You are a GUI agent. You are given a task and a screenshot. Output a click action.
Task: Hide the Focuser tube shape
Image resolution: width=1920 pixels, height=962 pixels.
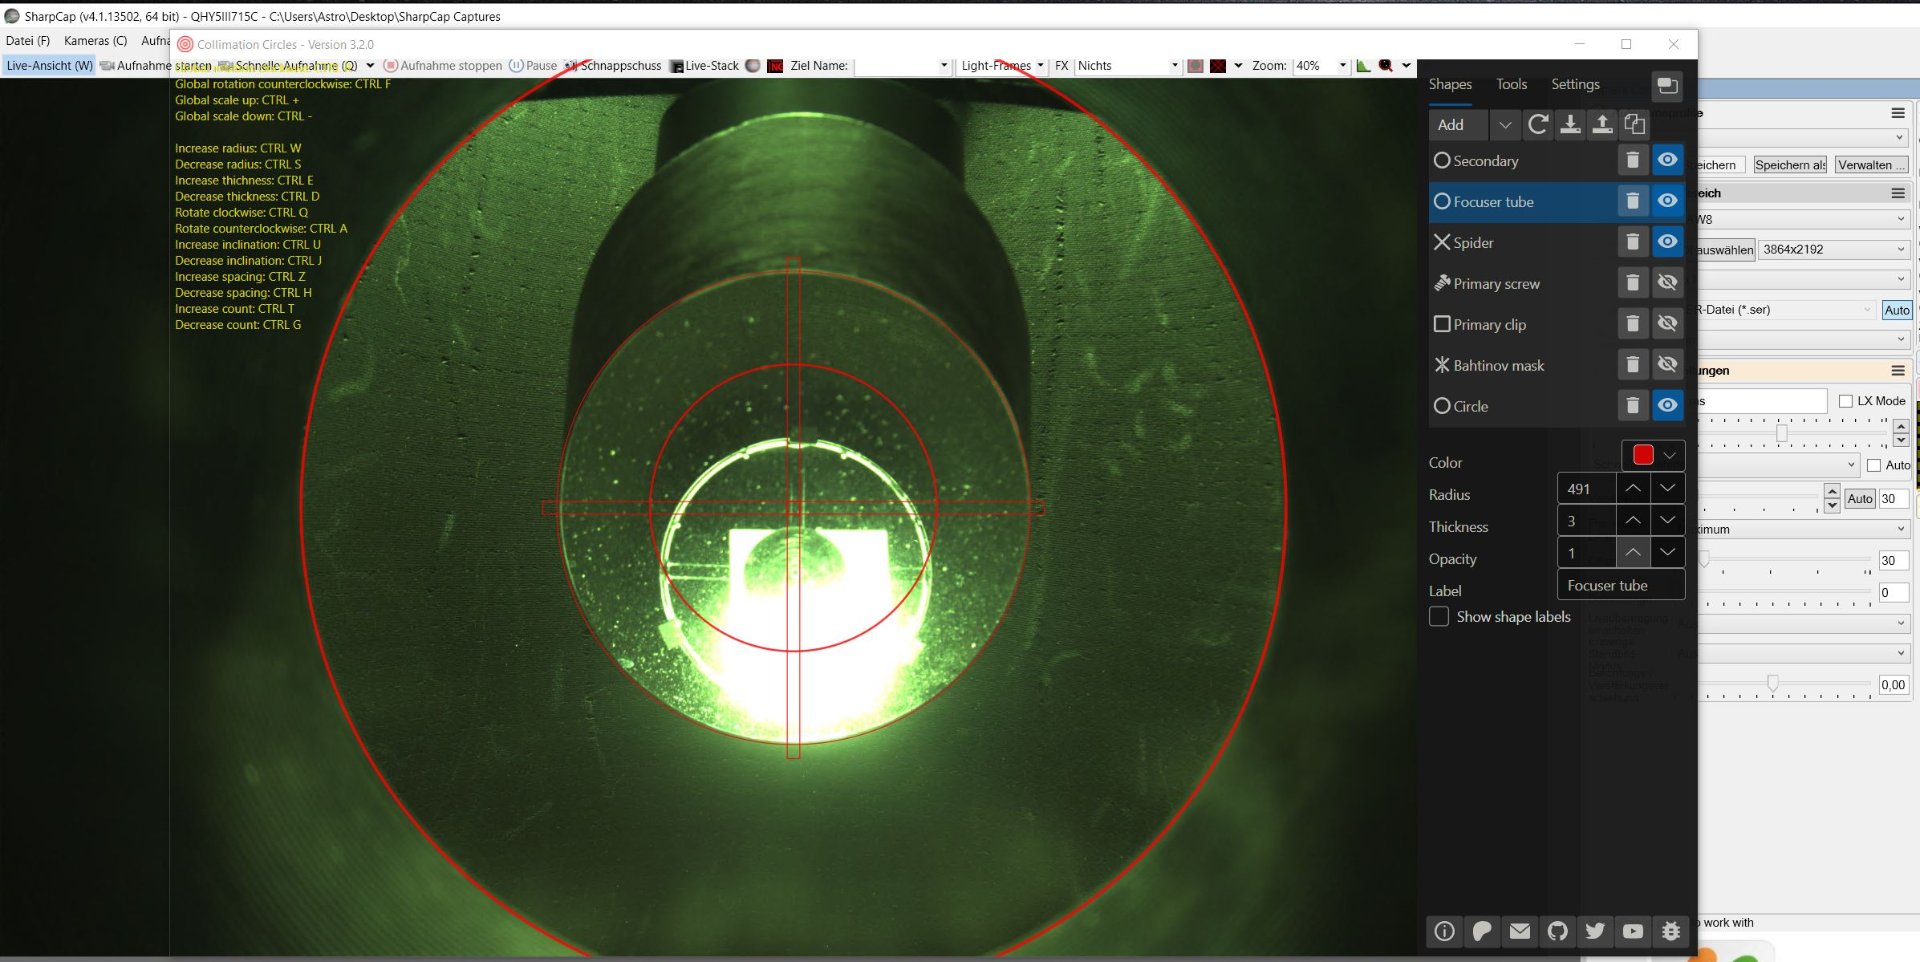click(1667, 201)
